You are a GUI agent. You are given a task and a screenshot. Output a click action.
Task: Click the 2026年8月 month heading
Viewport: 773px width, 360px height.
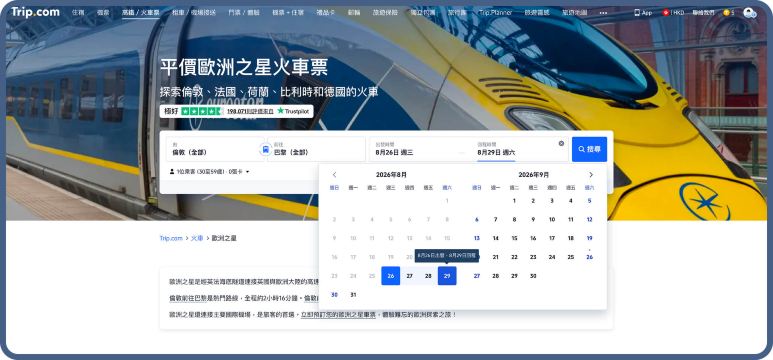(x=391, y=175)
